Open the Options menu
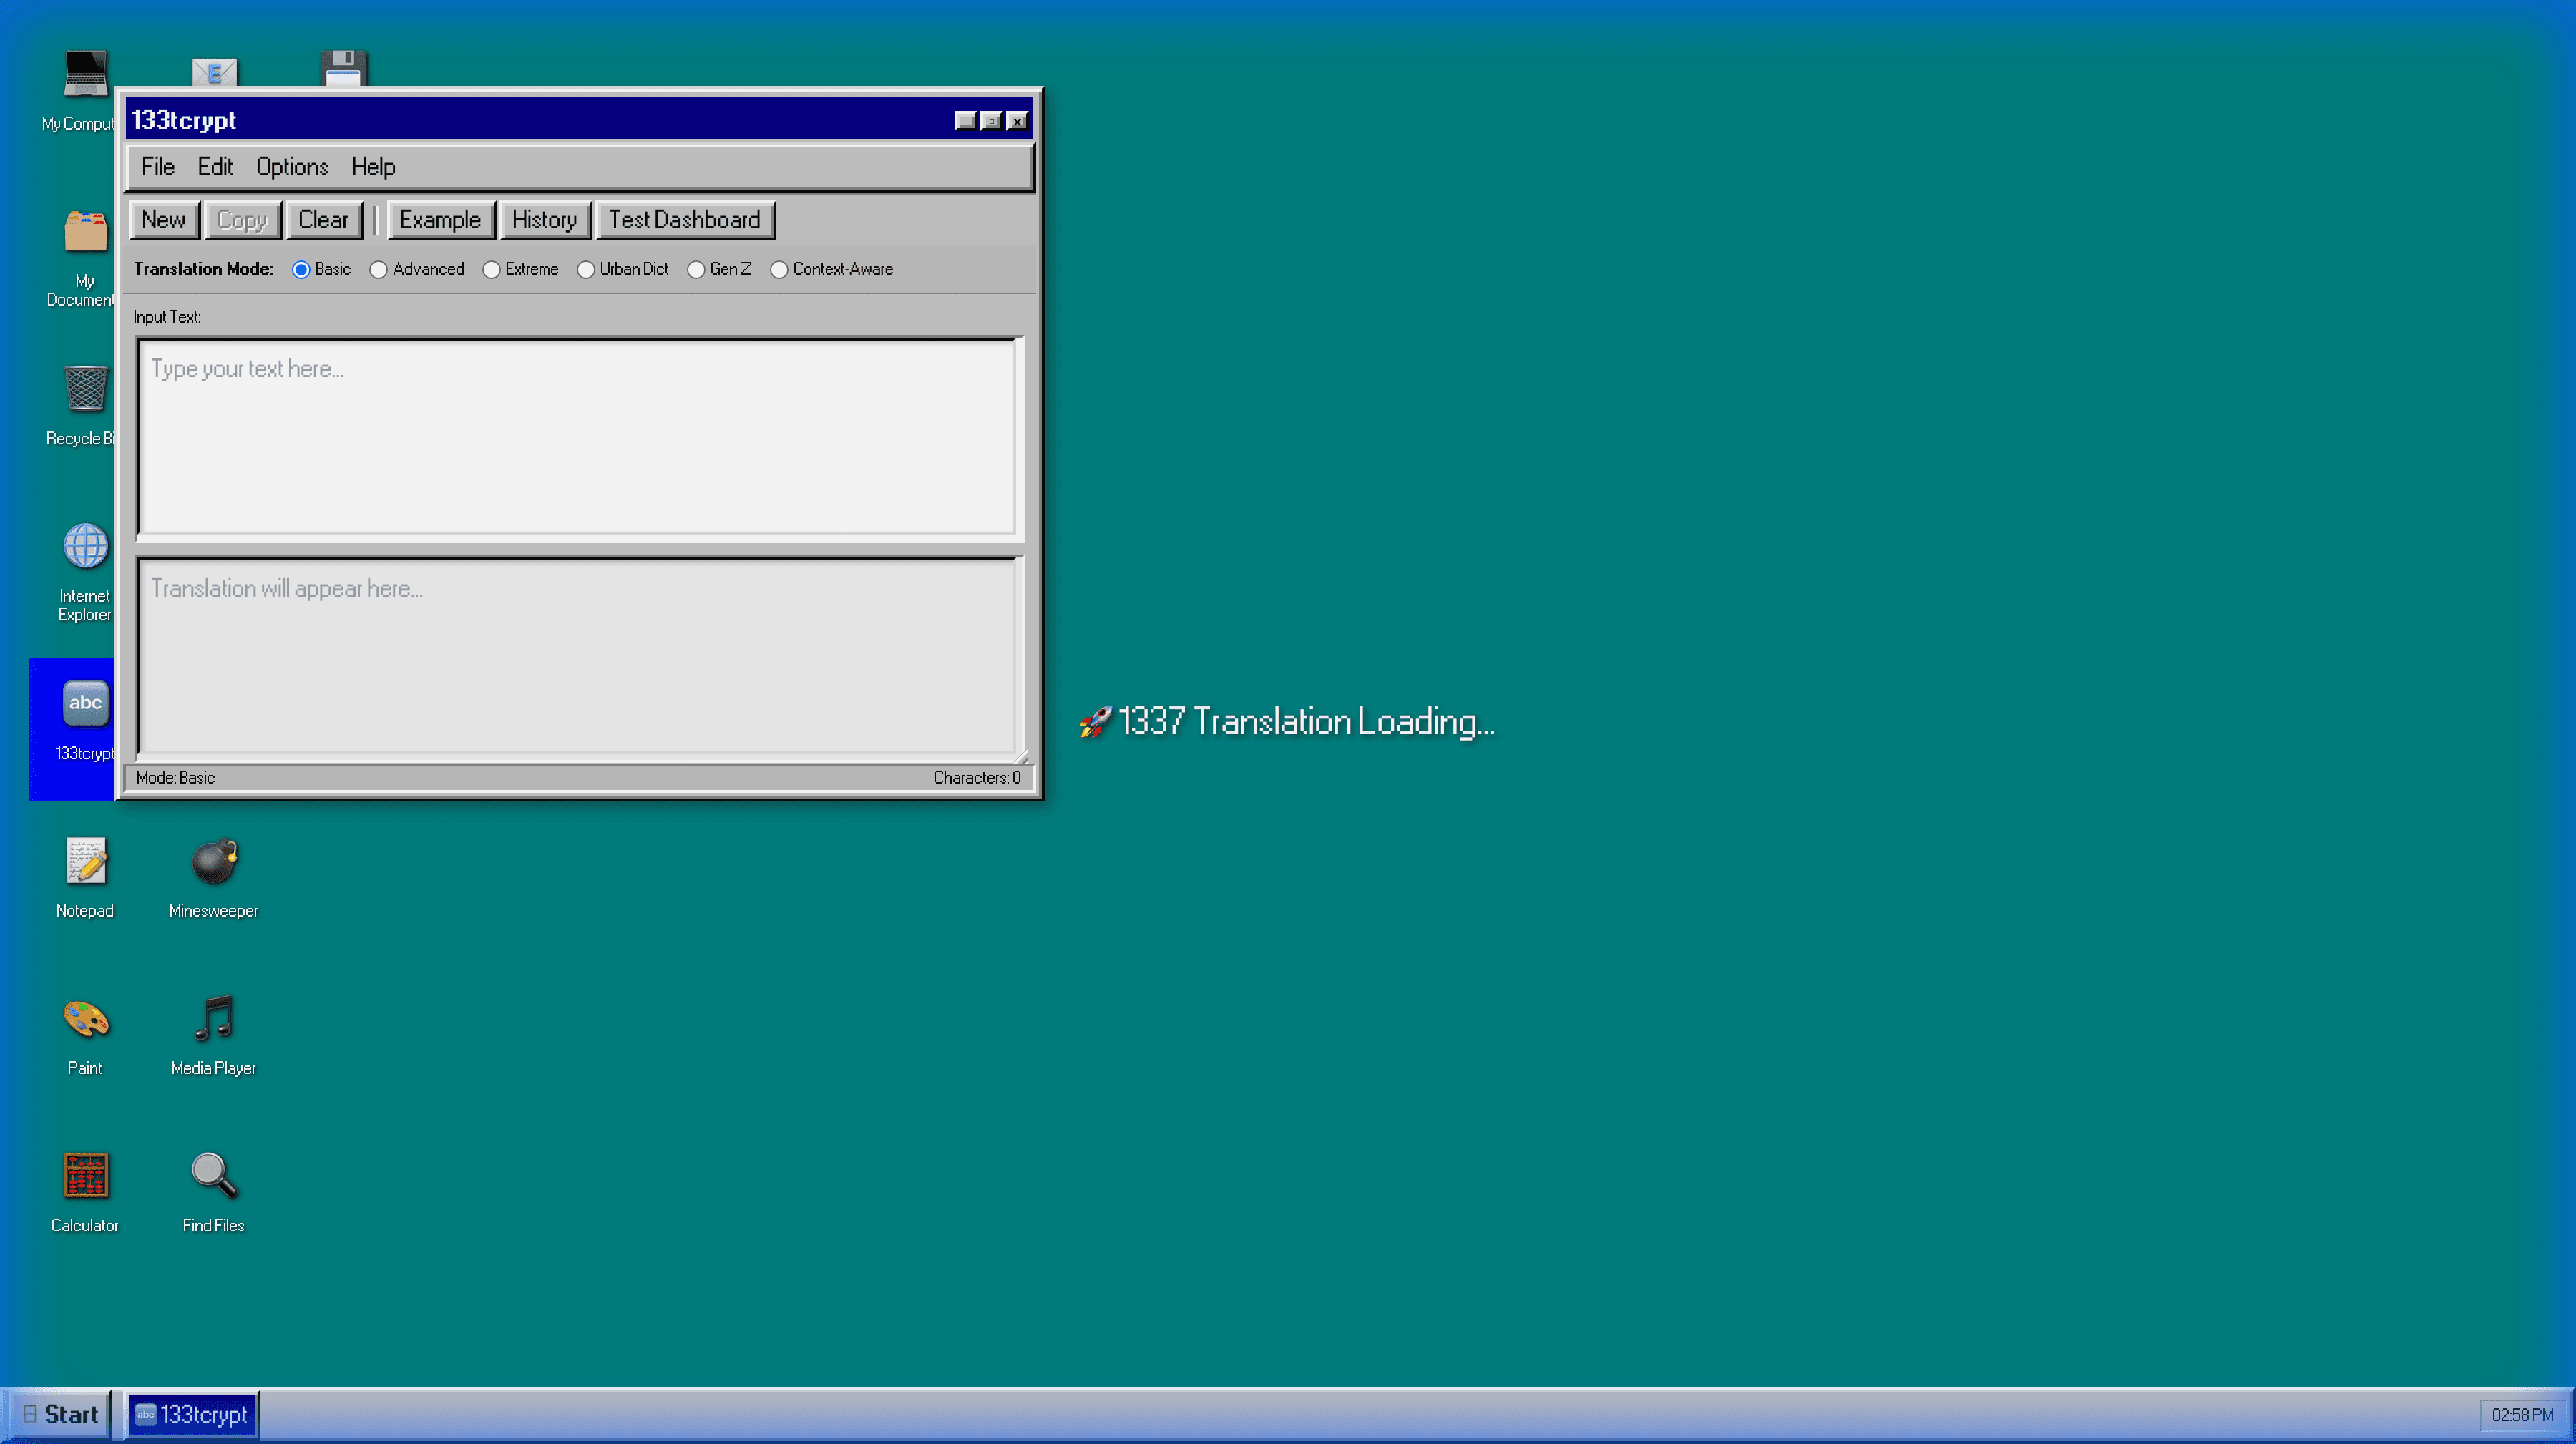Screen dimensions: 2576x1444 [x=291, y=167]
